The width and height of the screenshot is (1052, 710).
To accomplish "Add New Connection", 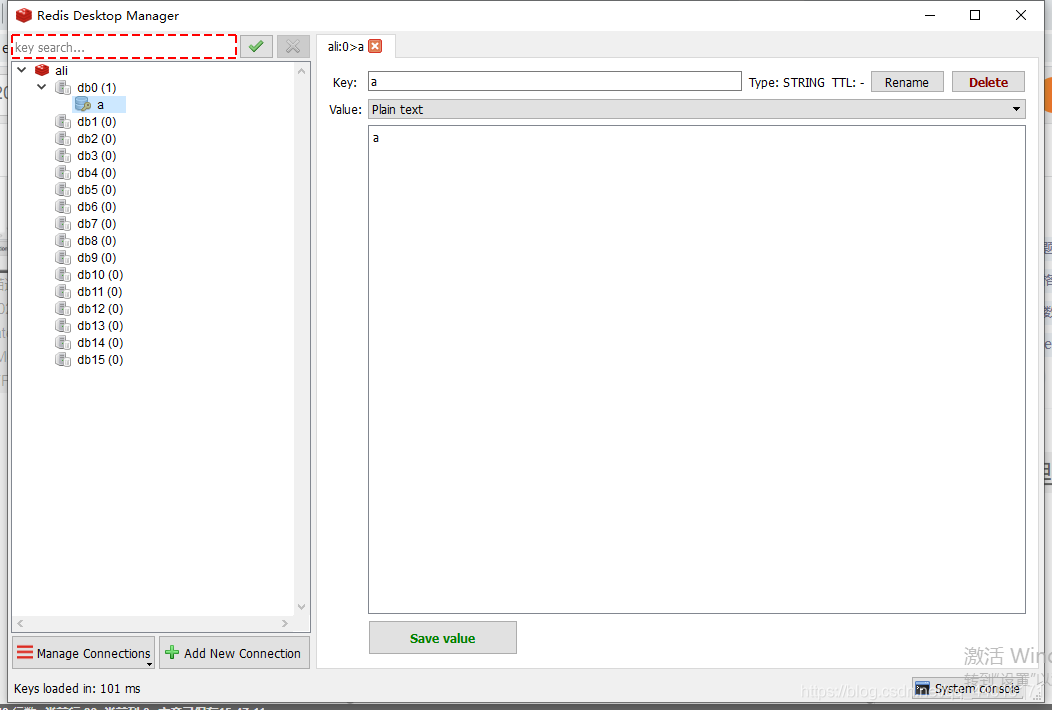I will tap(234, 653).
